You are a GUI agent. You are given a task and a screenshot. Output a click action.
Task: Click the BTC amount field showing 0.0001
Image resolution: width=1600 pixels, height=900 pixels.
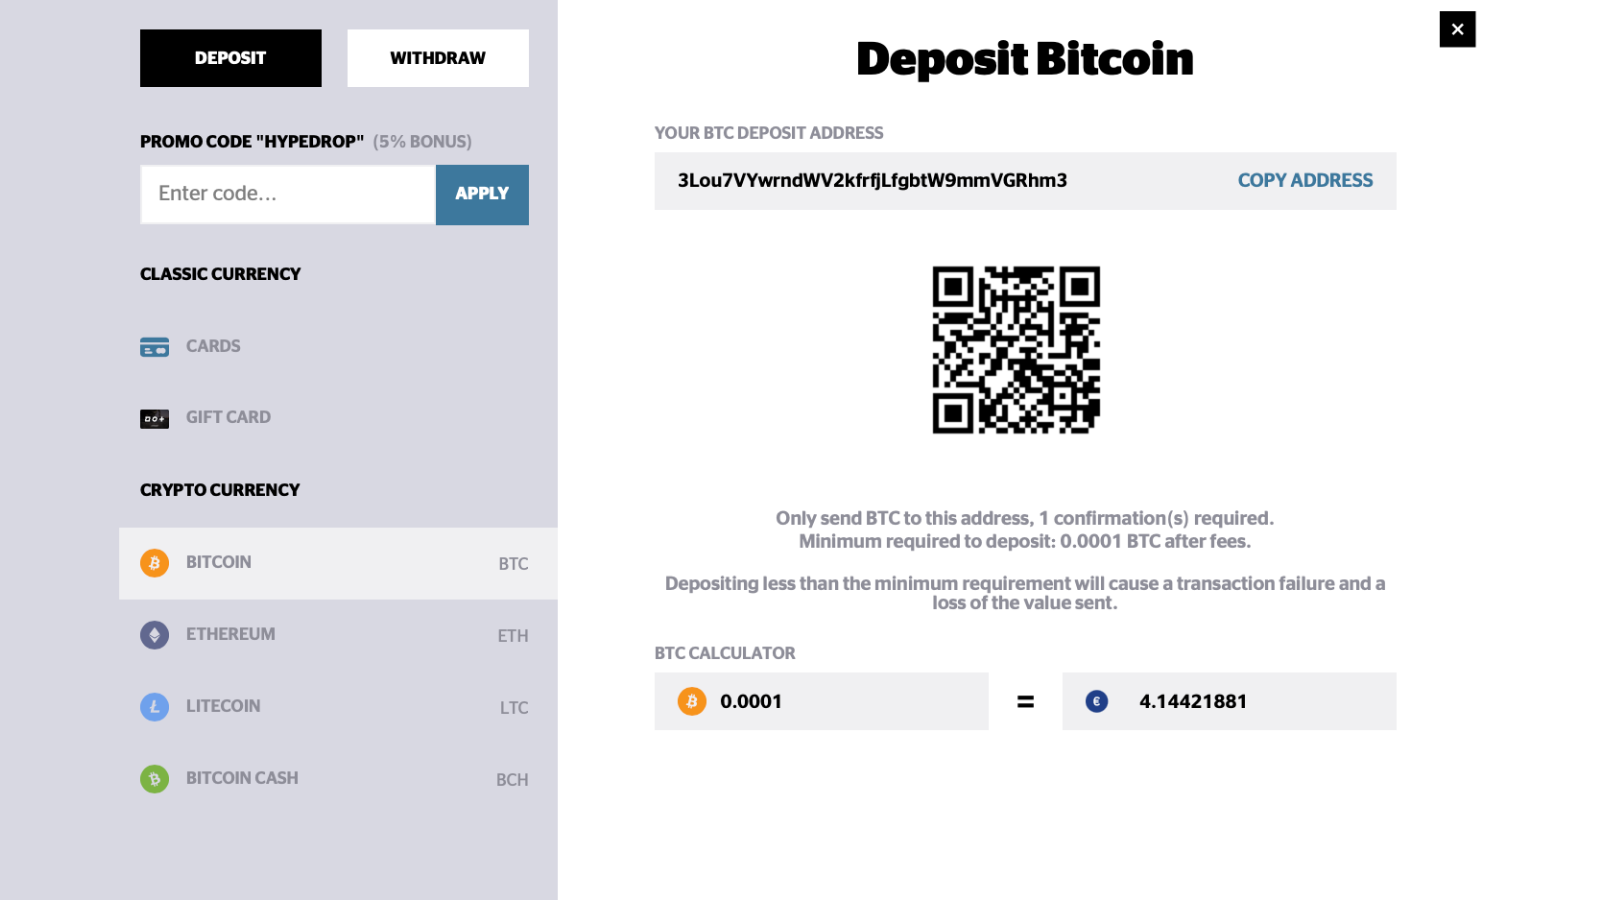(821, 701)
